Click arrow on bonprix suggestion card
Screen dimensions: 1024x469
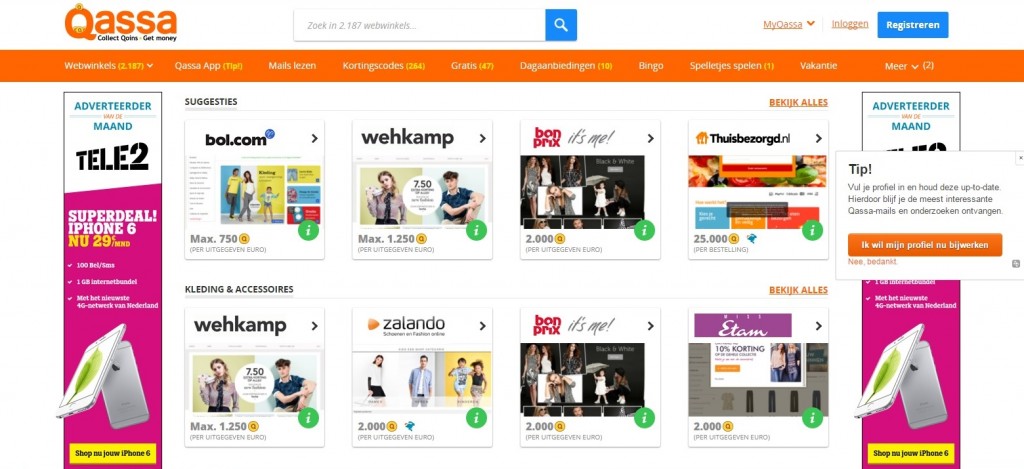[650, 138]
